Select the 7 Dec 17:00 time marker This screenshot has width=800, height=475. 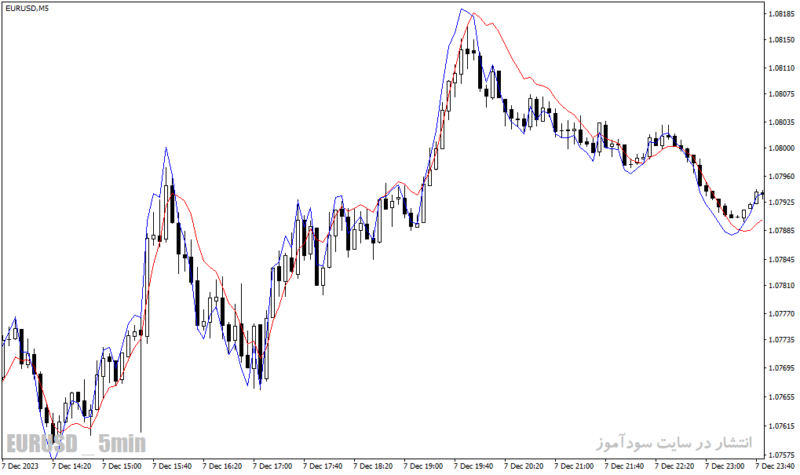pos(272,466)
